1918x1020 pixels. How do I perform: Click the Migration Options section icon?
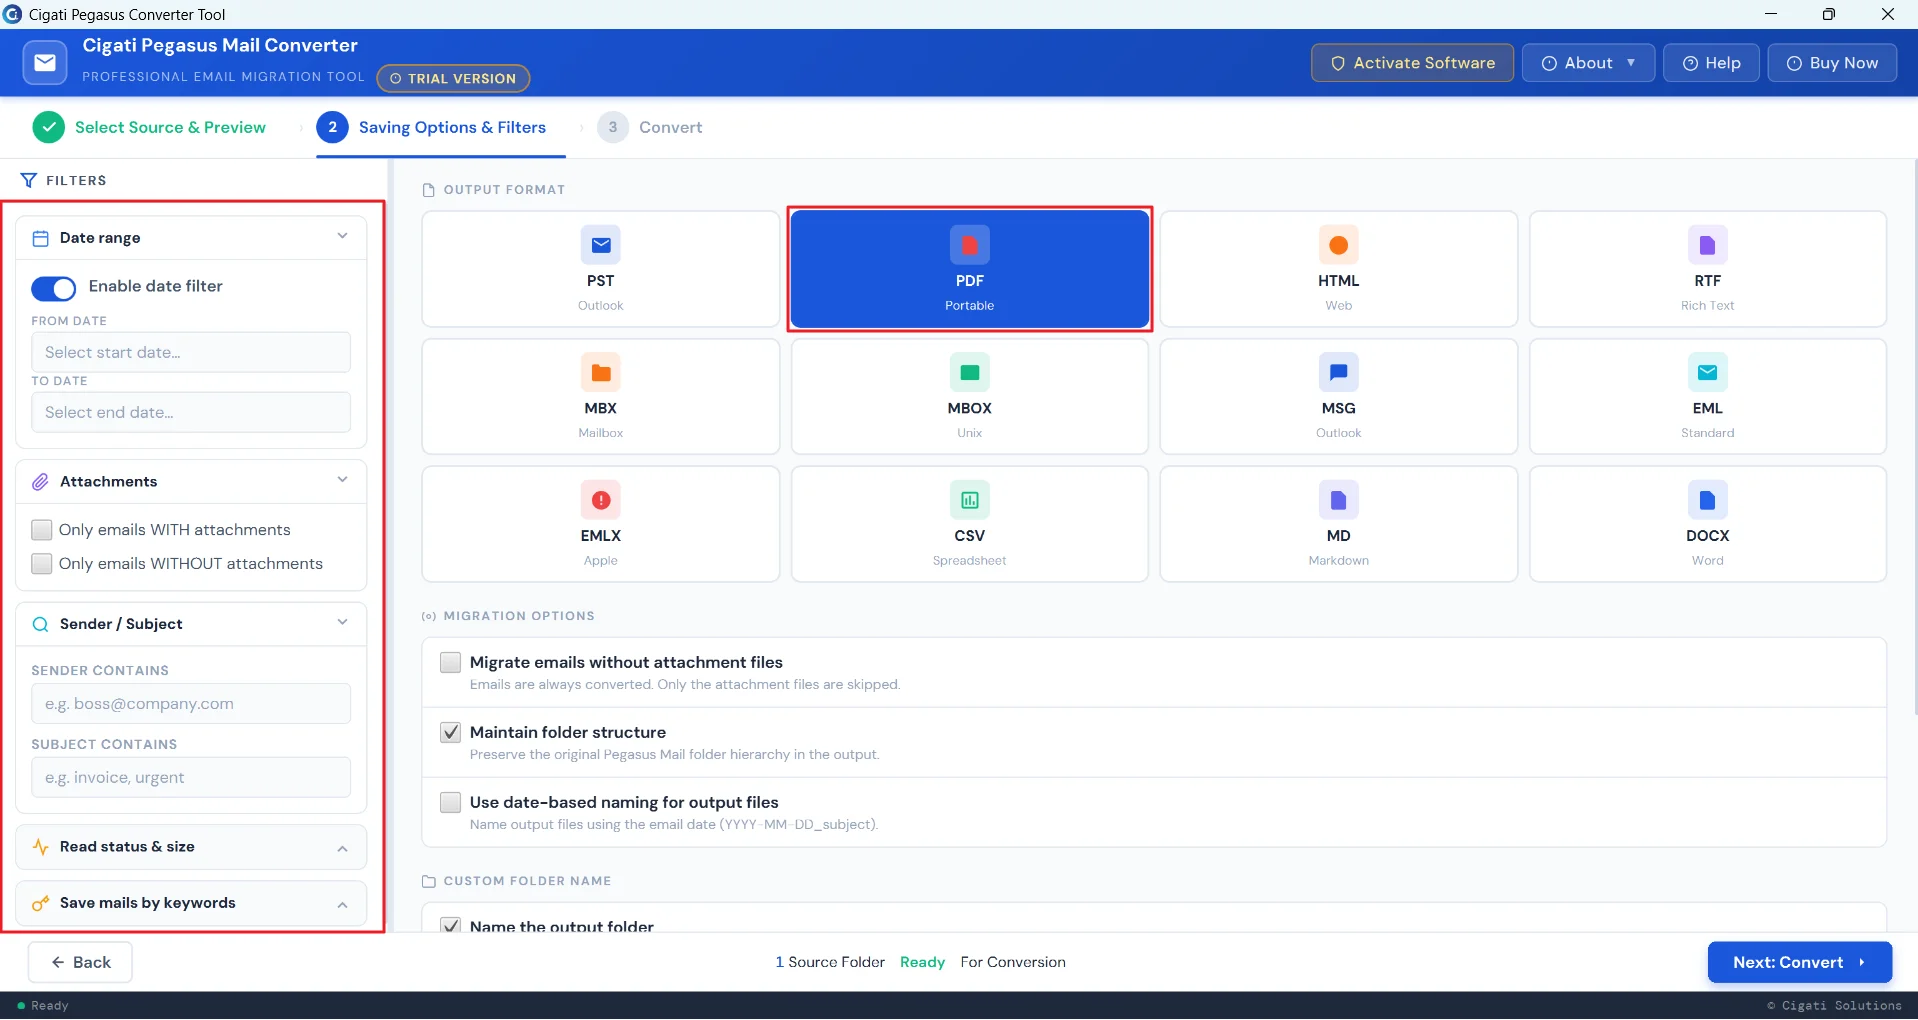(x=429, y=616)
